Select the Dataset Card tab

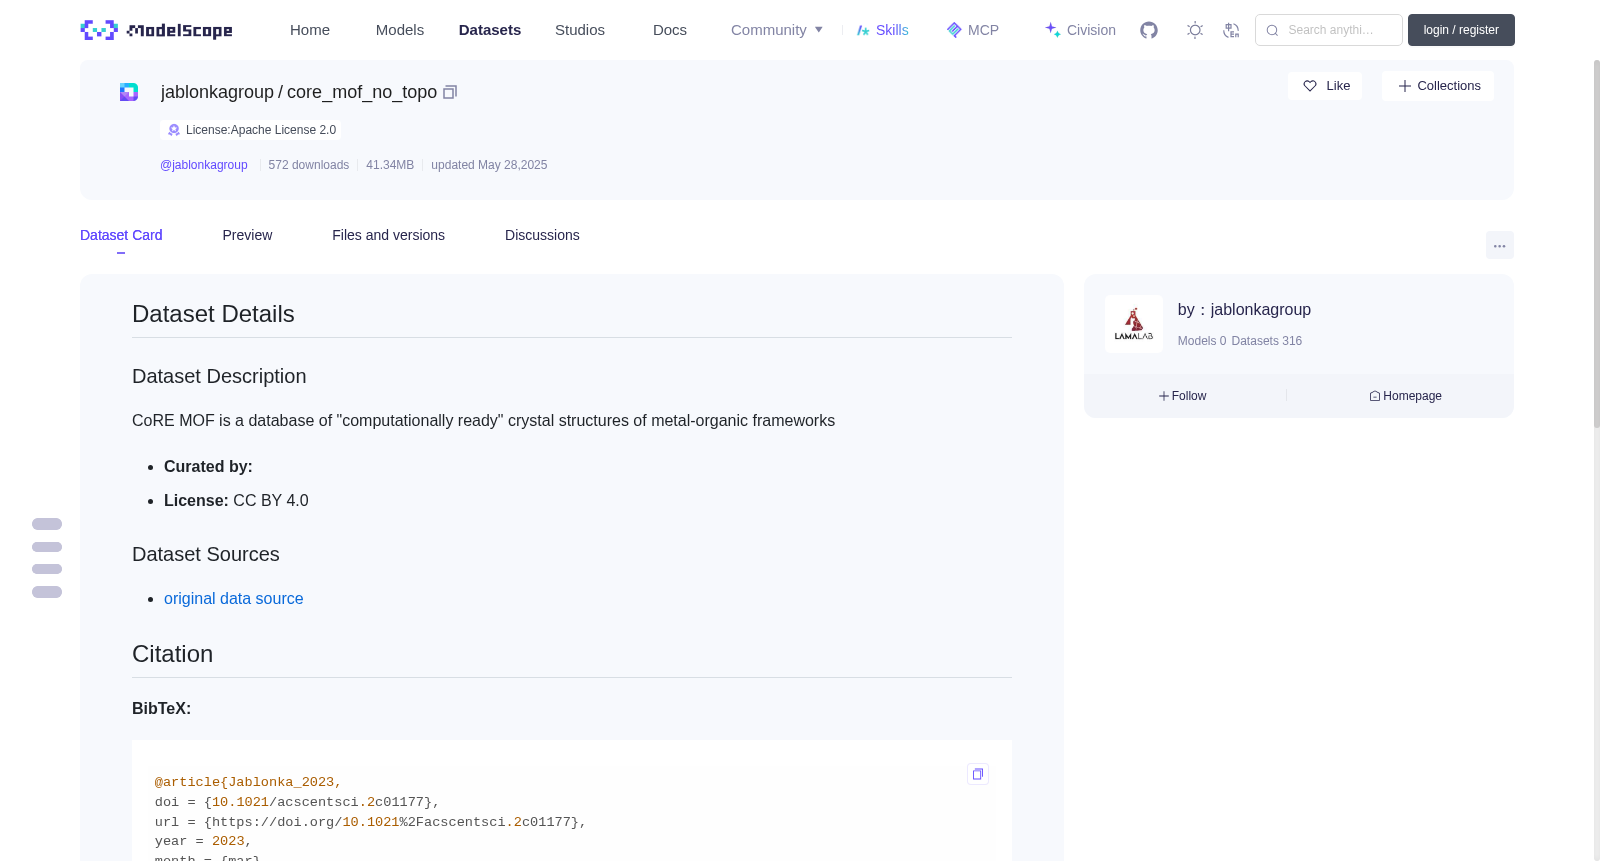(x=121, y=235)
